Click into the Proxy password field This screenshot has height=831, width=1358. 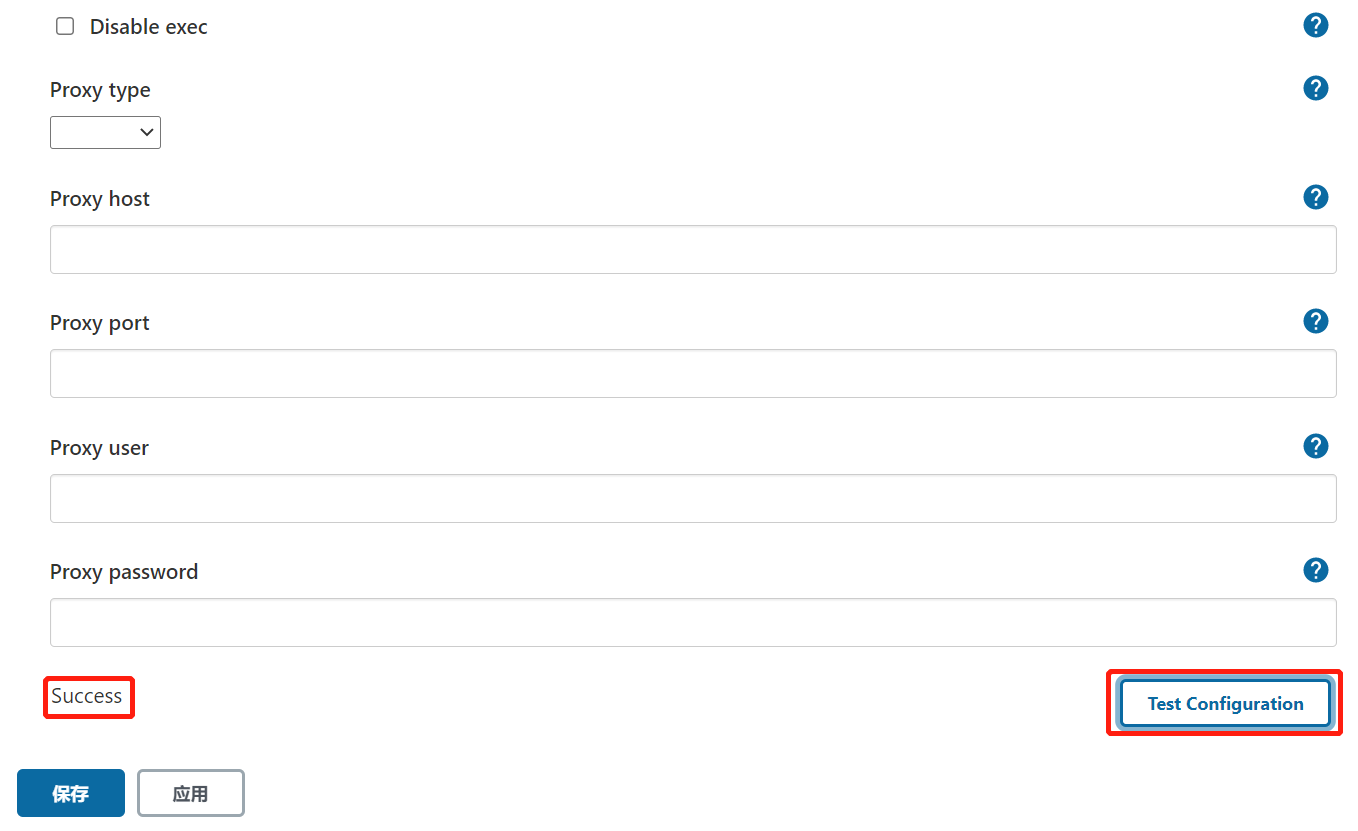tap(693, 622)
